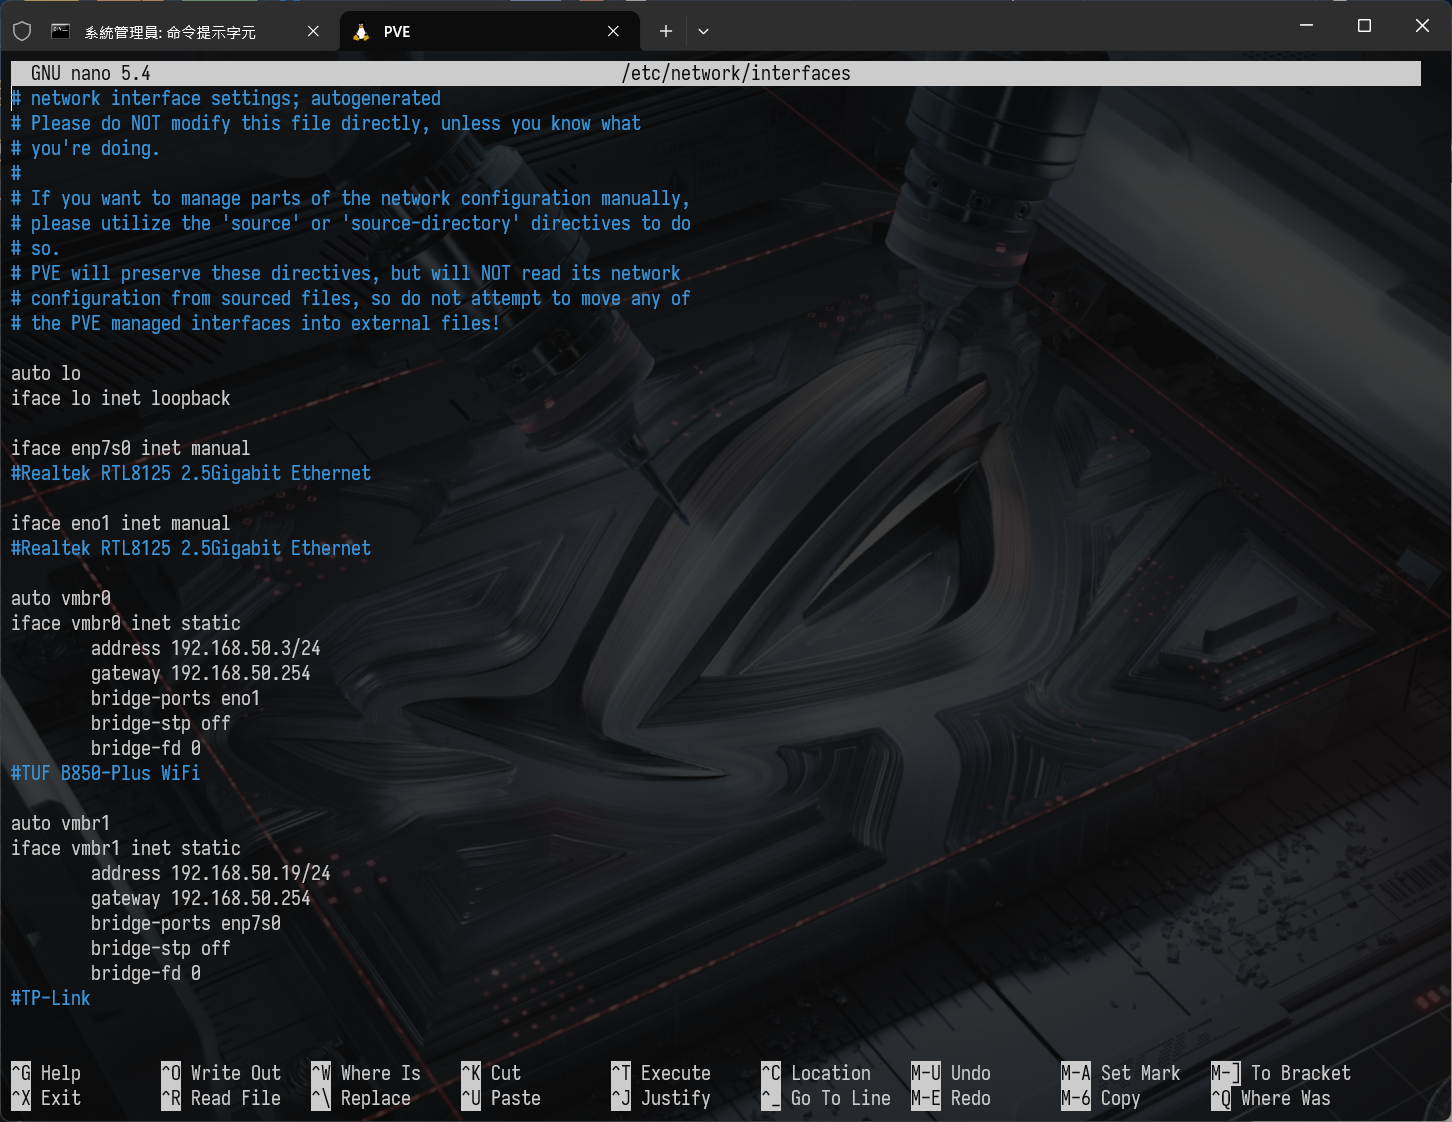Click the /etc/network/interfaces filename in nano header

pos(735,73)
